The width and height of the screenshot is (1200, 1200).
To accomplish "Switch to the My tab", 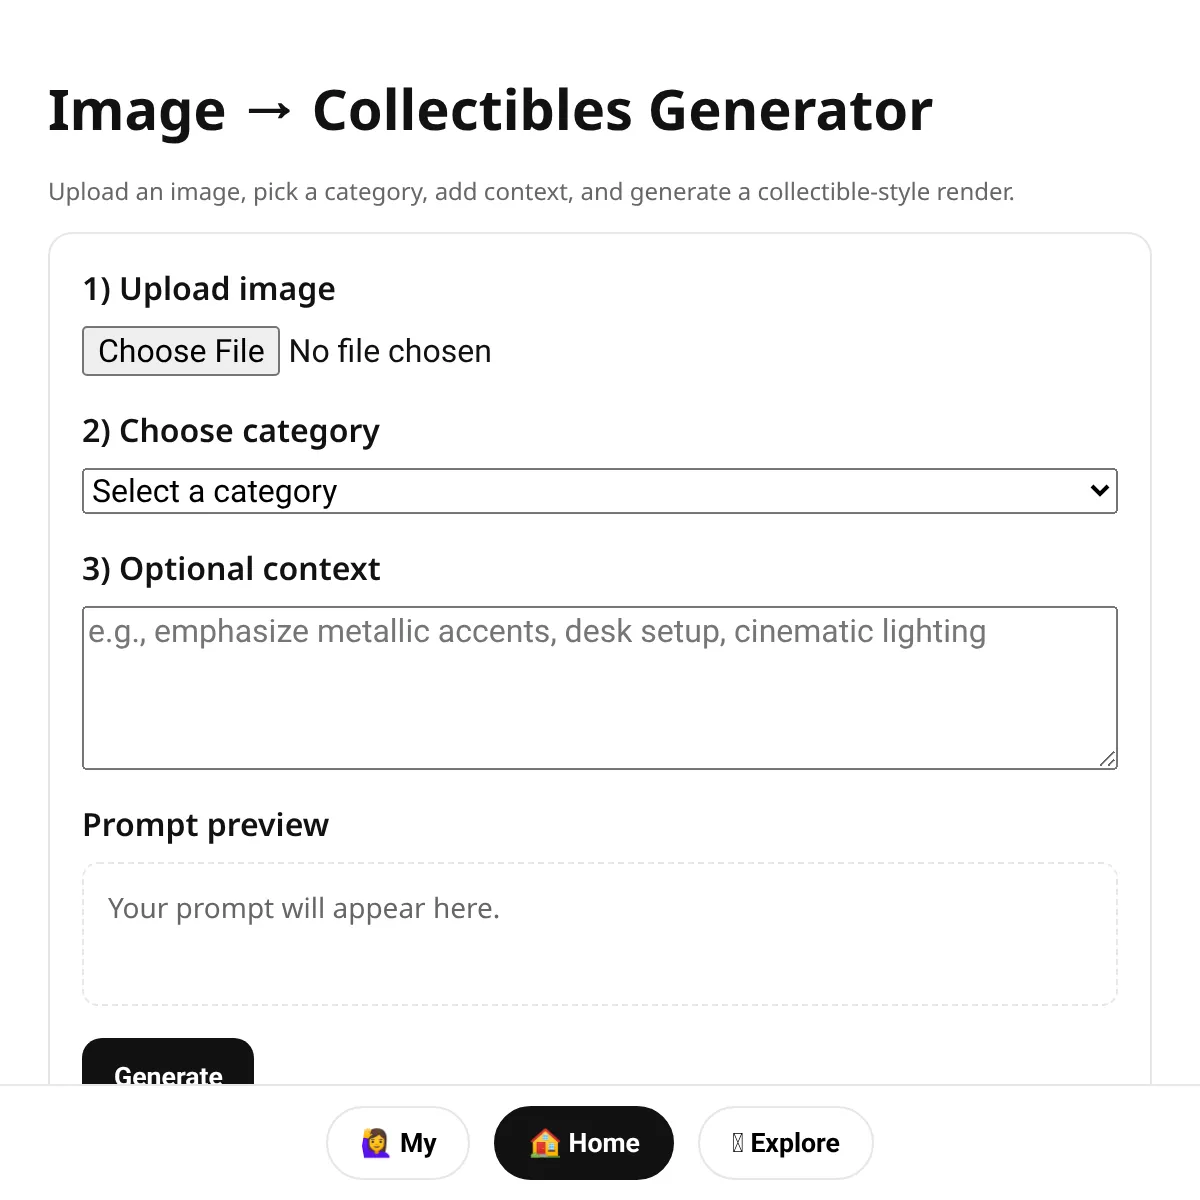I will (398, 1143).
